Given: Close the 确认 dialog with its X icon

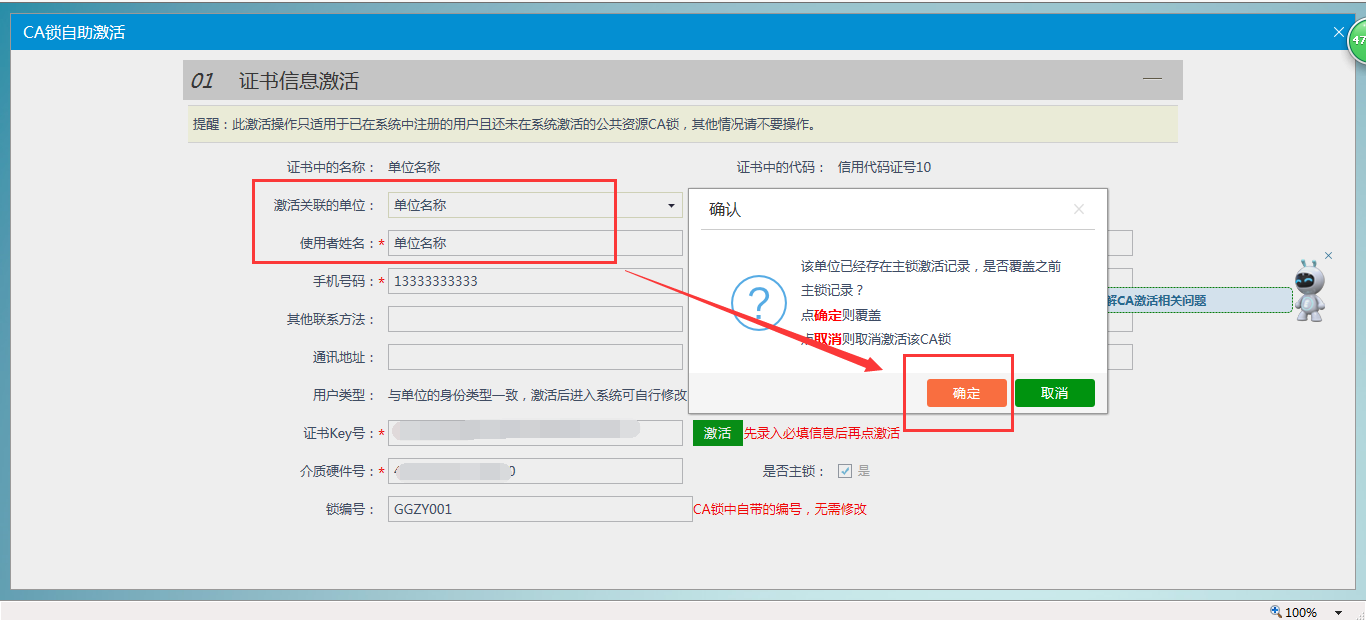Looking at the screenshot, I should pyautogui.click(x=1078, y=210).
